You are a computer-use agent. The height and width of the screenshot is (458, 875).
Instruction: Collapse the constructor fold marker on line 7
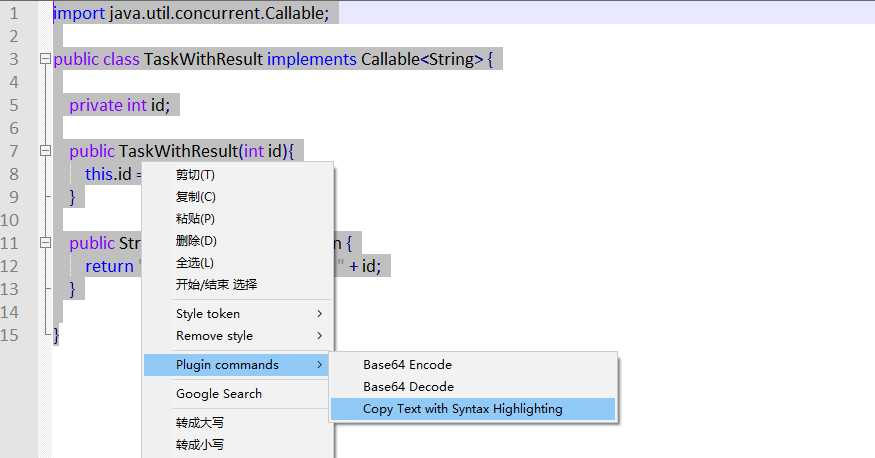45,151
